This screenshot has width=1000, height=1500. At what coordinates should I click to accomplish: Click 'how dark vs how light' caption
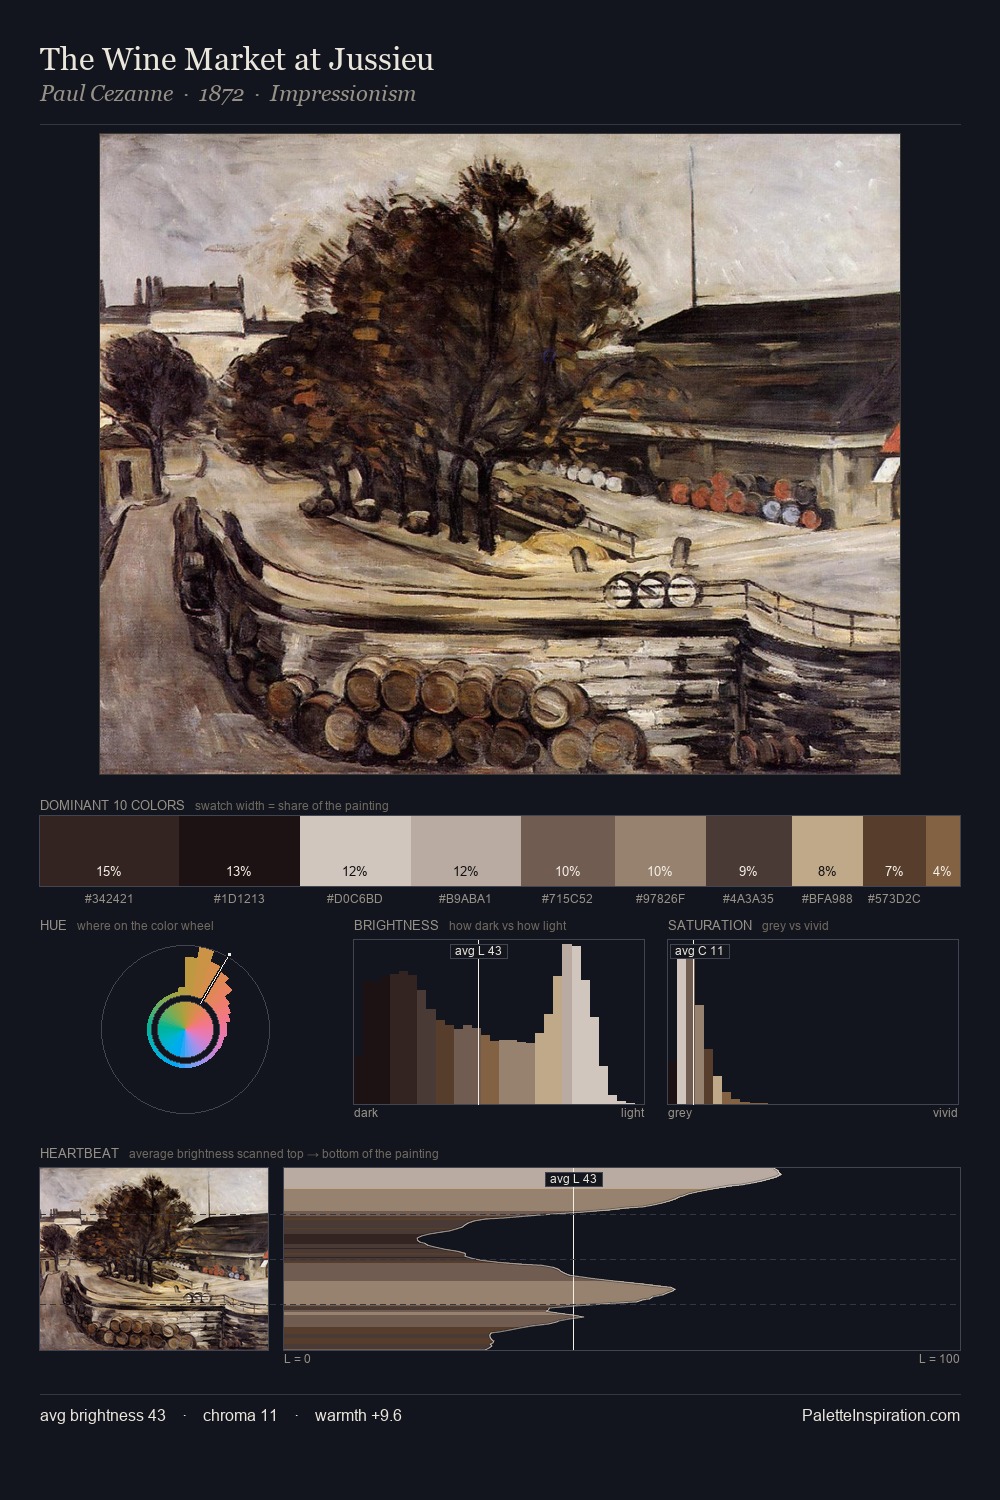pos(508,926)
